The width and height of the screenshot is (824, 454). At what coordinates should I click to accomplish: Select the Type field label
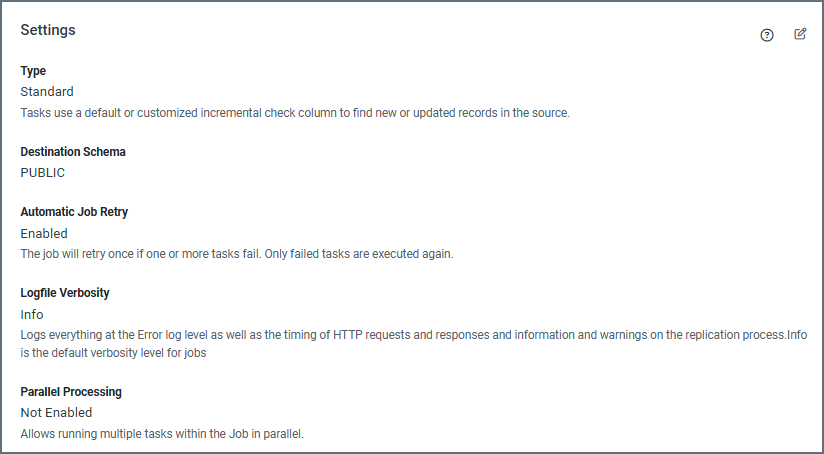(x=33, y=71)
